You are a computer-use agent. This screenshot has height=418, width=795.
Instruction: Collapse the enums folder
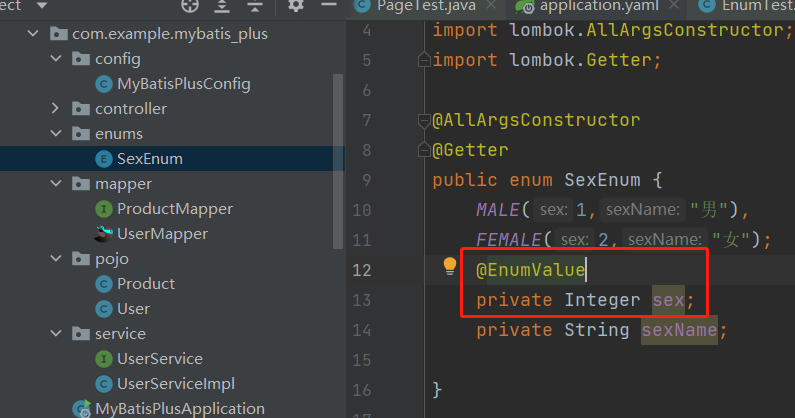[56, 134]
